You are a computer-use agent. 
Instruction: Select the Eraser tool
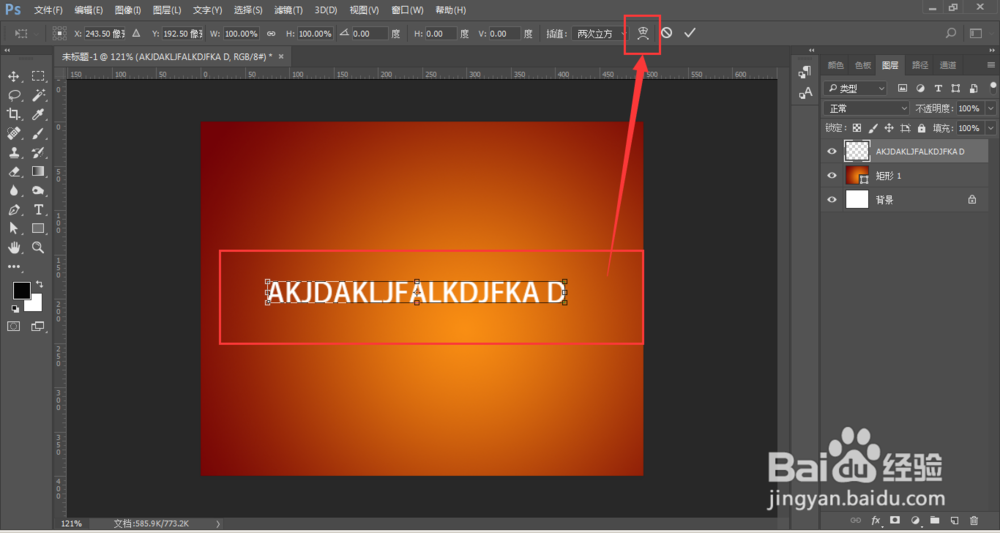tap(13, 172)
